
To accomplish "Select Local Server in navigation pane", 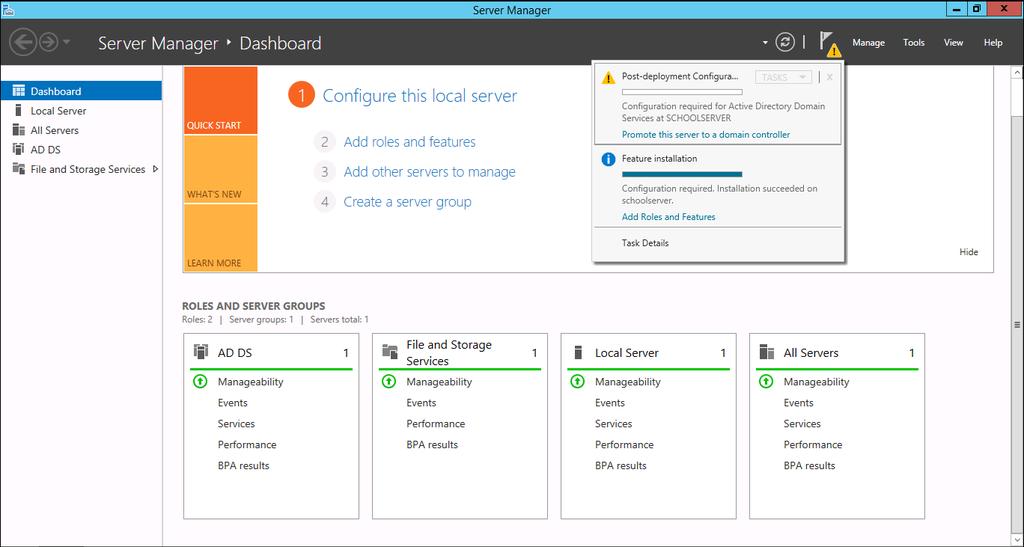I will click(x=81, y=110).
